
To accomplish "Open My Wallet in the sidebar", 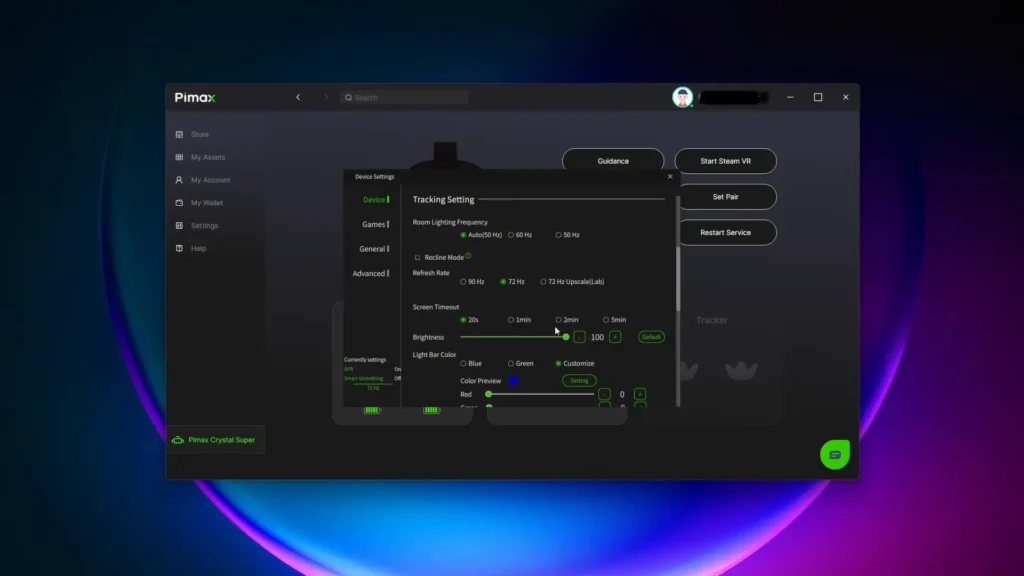I will tap(199, 203).
